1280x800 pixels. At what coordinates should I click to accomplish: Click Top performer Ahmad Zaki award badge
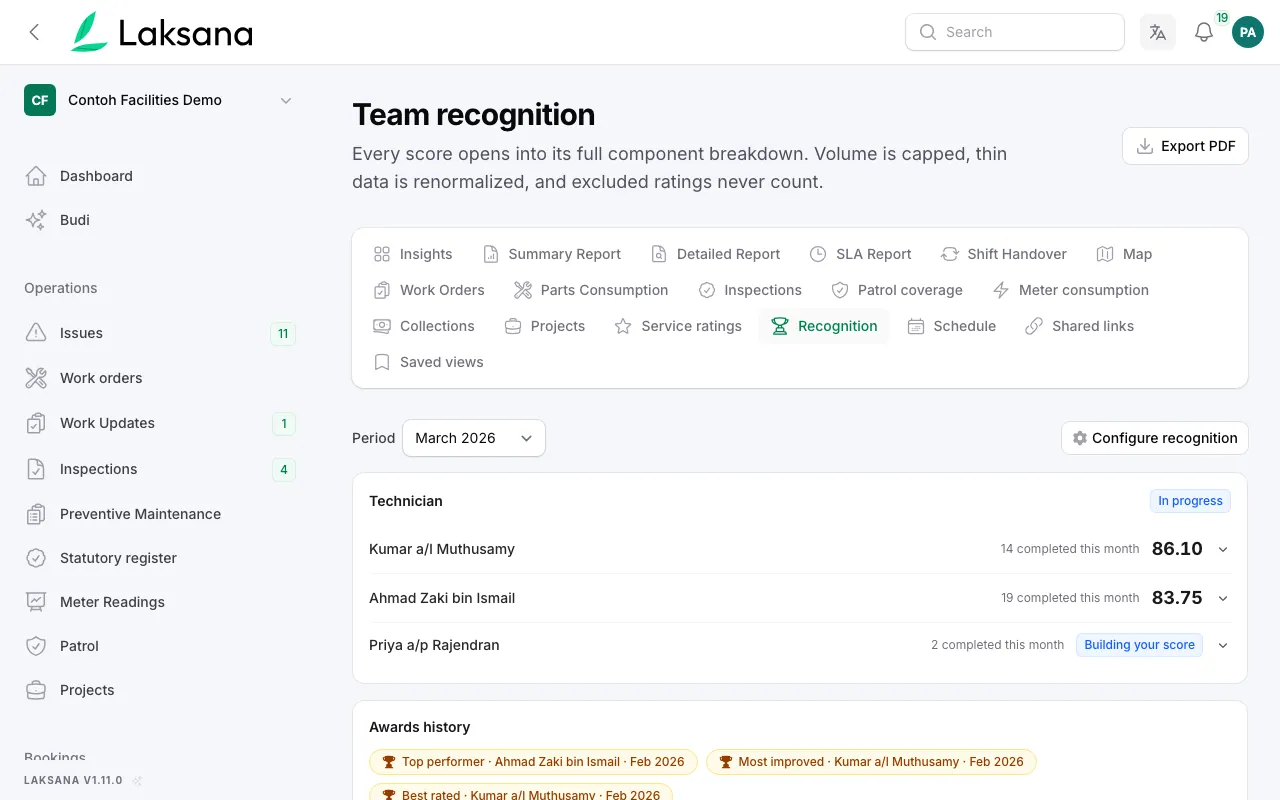tap(533, 762)
